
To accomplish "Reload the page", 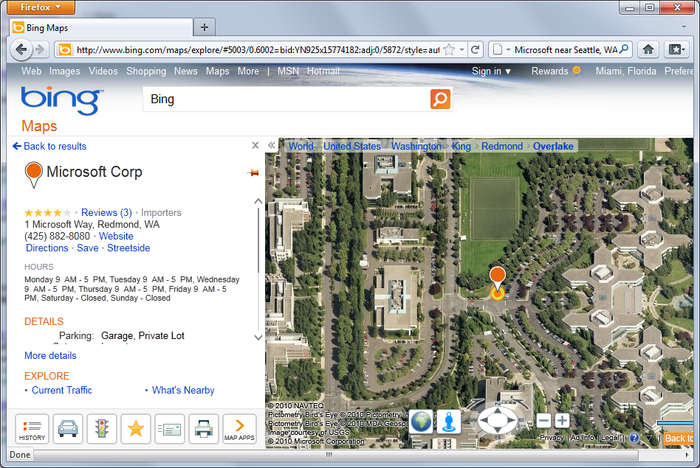I will click(475, 50).
